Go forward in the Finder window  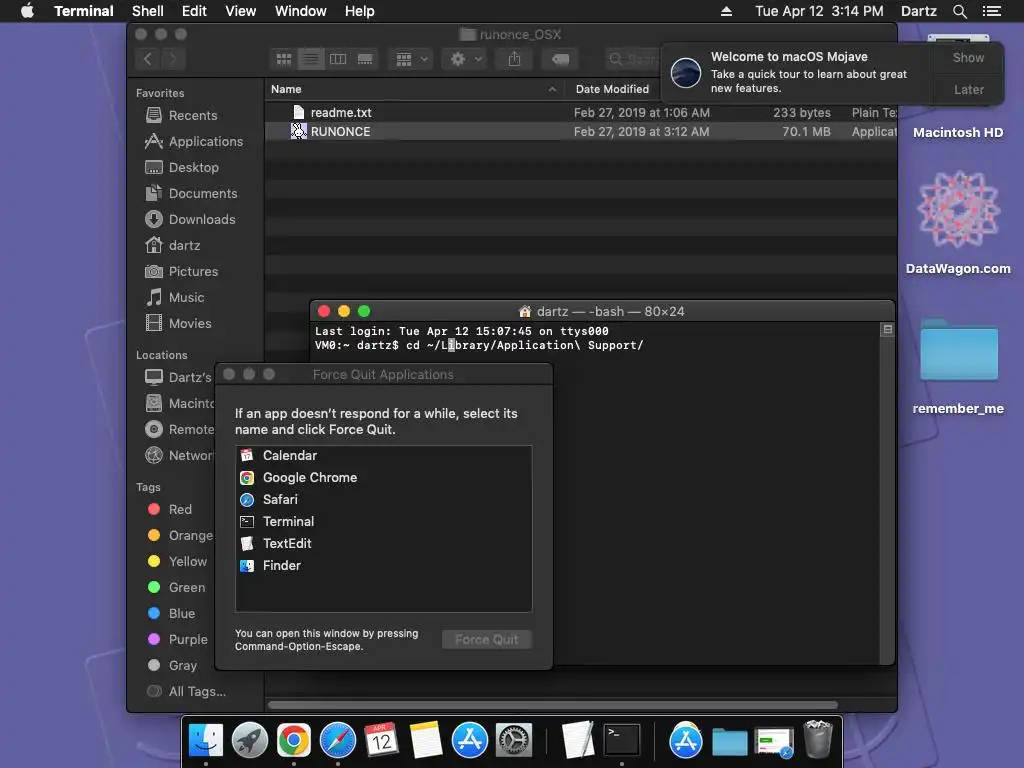click(x=173, y=59)
